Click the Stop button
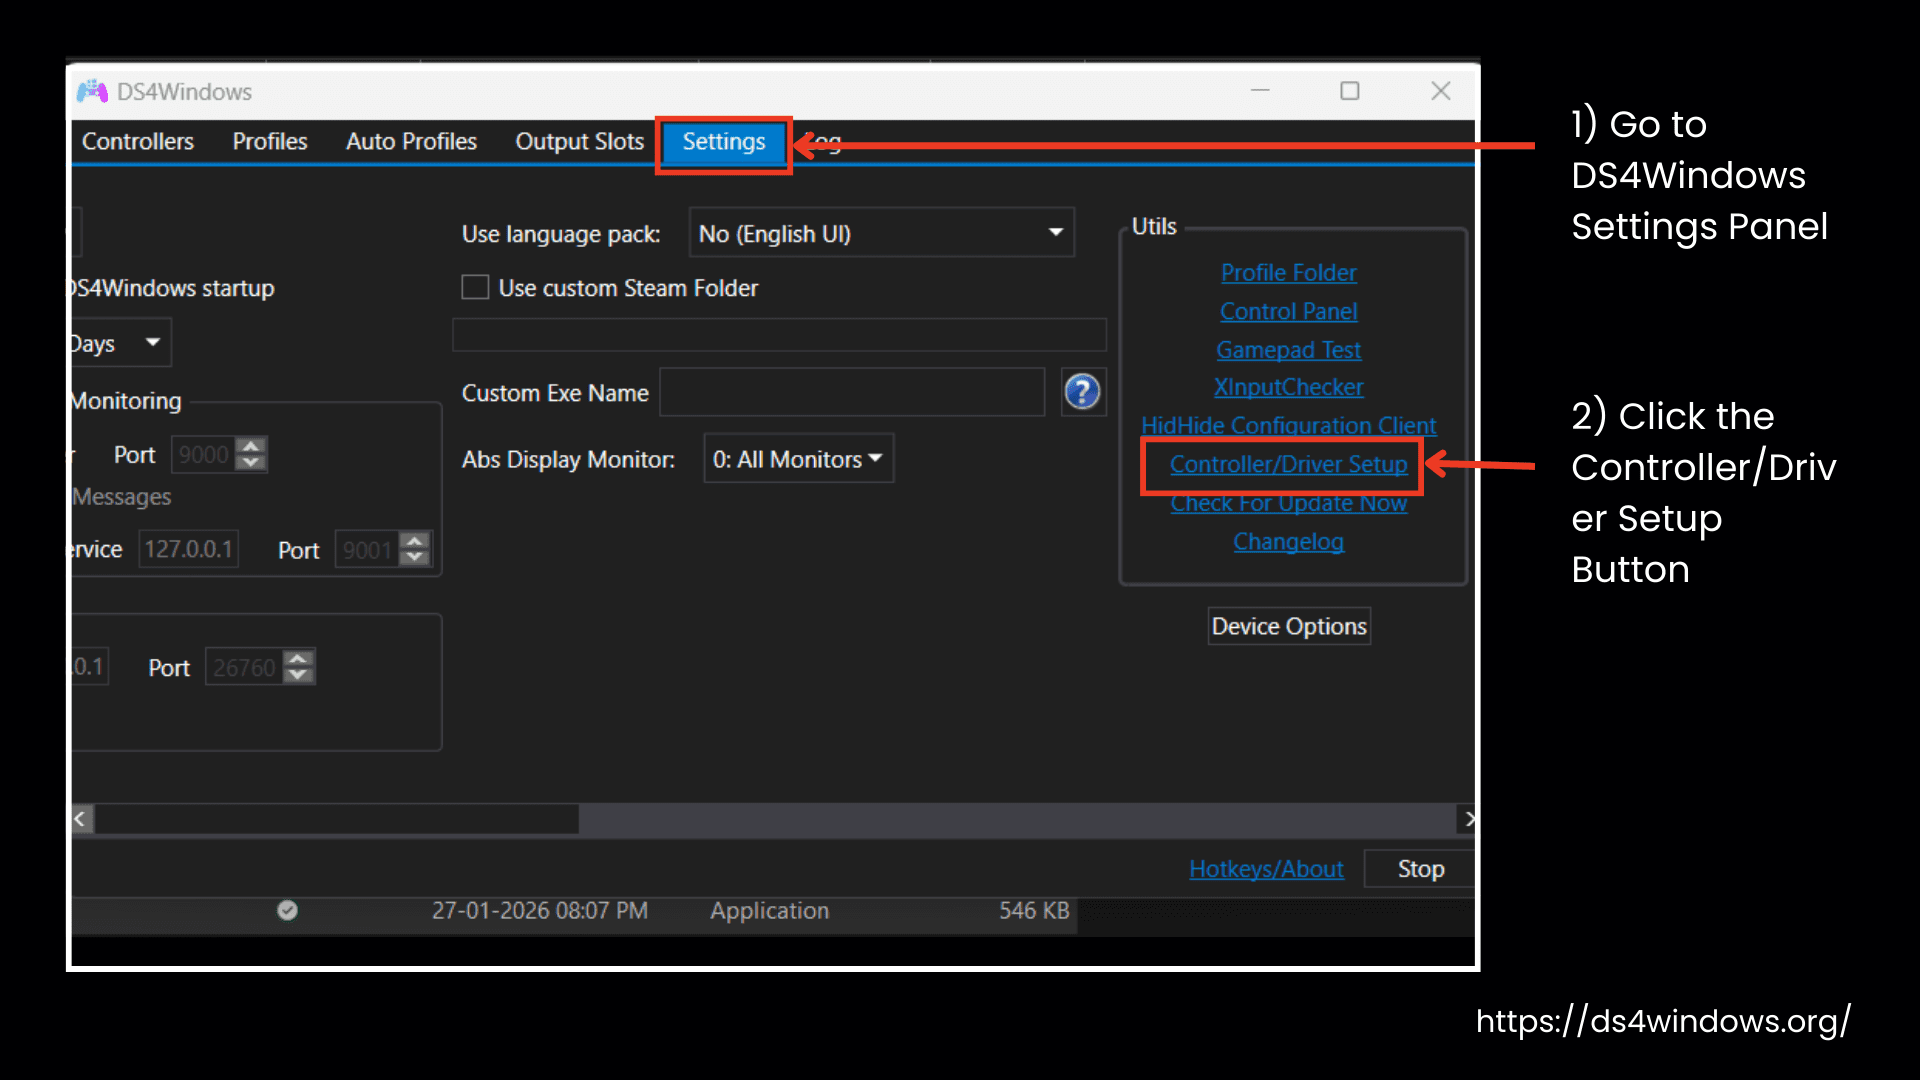This screenshot has height=1080, width=1920. click(1420, 869)
